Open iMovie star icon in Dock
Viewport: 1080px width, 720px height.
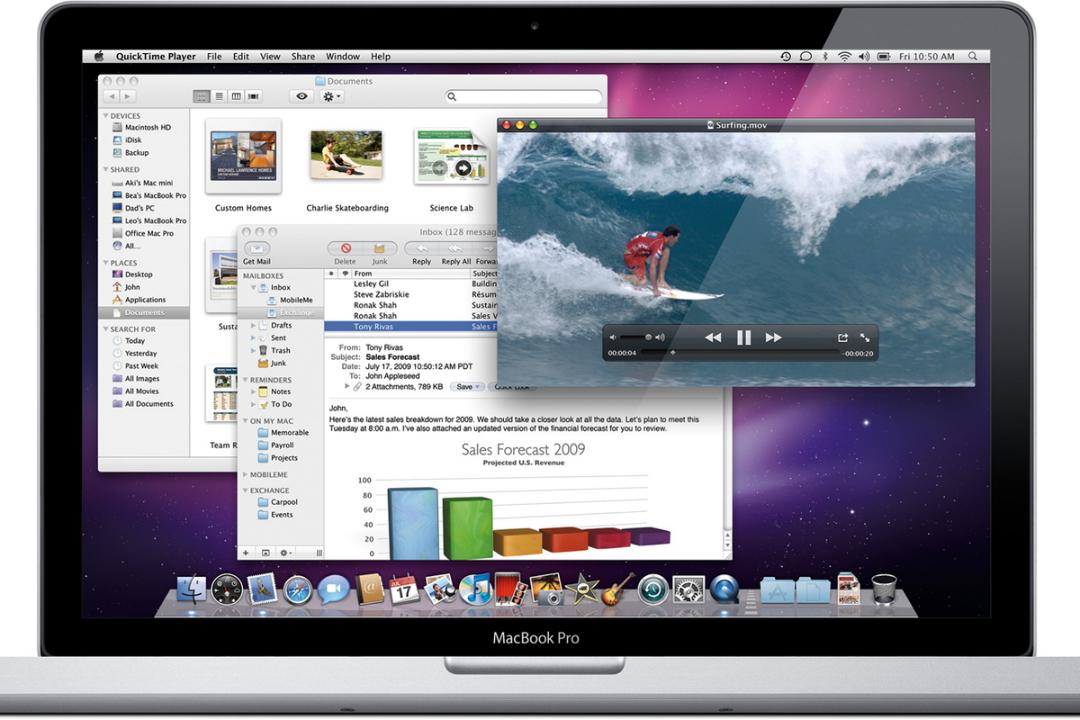(582, 590)
